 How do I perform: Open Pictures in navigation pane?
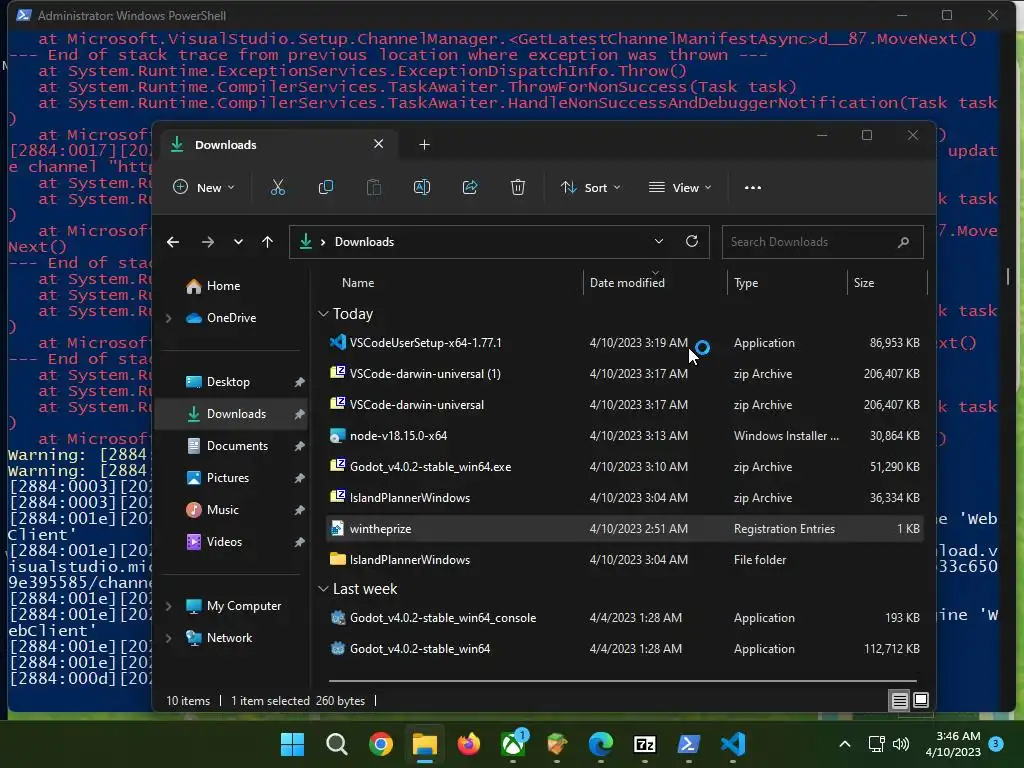[x=227, y=478]
